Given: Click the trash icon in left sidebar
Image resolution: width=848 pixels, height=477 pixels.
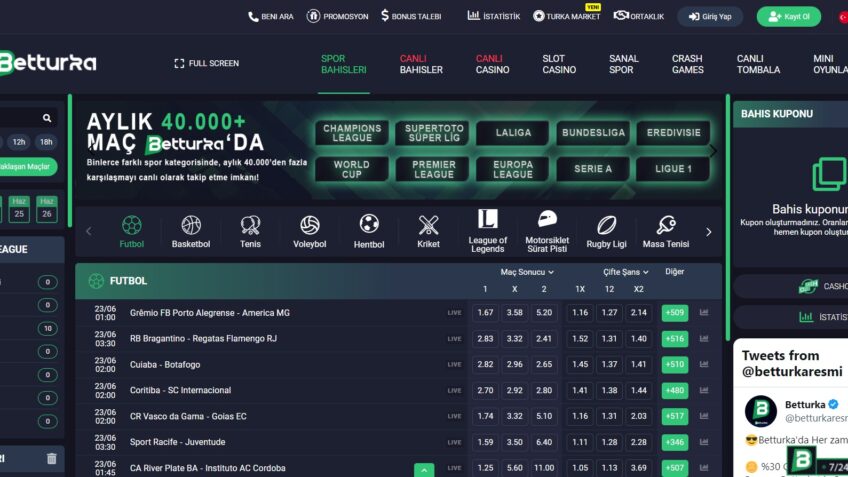Looking at the screenshot, I should click(x=52, y=459).
